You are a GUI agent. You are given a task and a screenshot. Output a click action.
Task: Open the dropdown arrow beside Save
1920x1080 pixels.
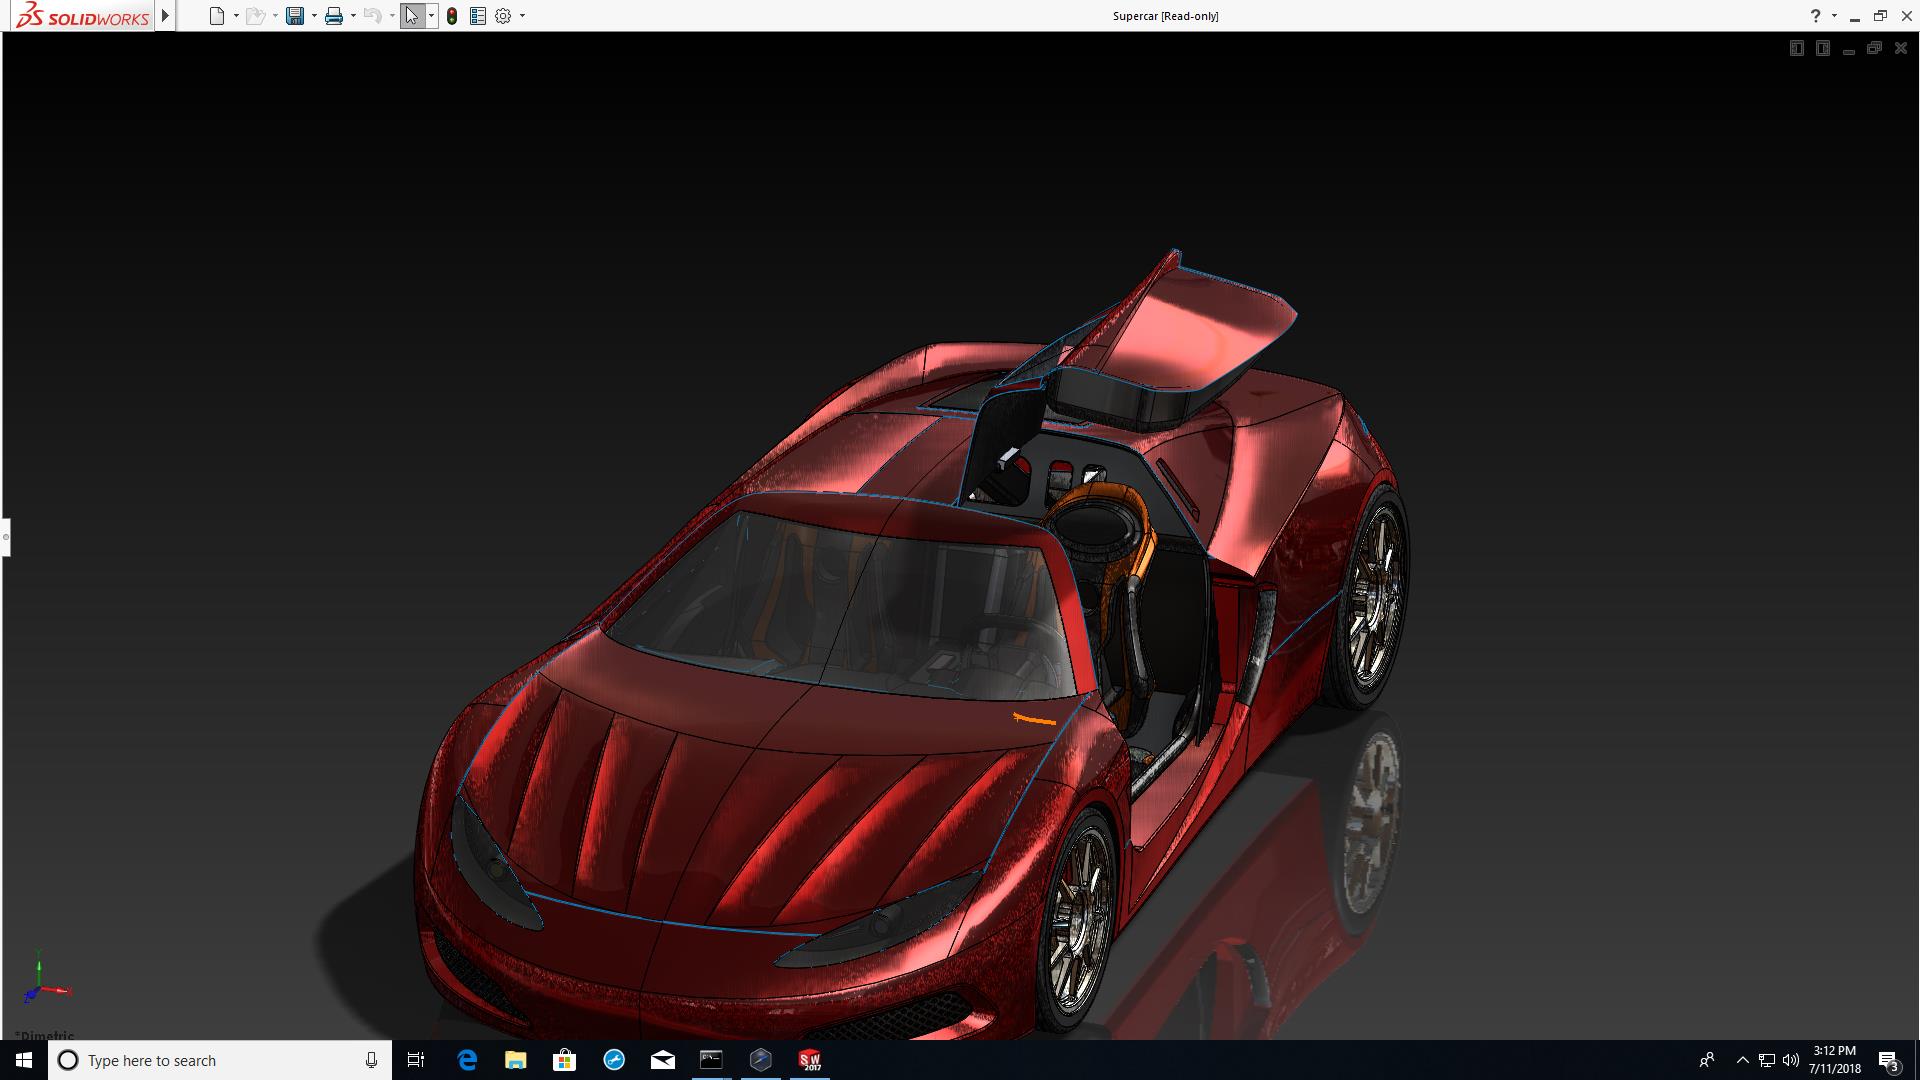tap(314, 16)
